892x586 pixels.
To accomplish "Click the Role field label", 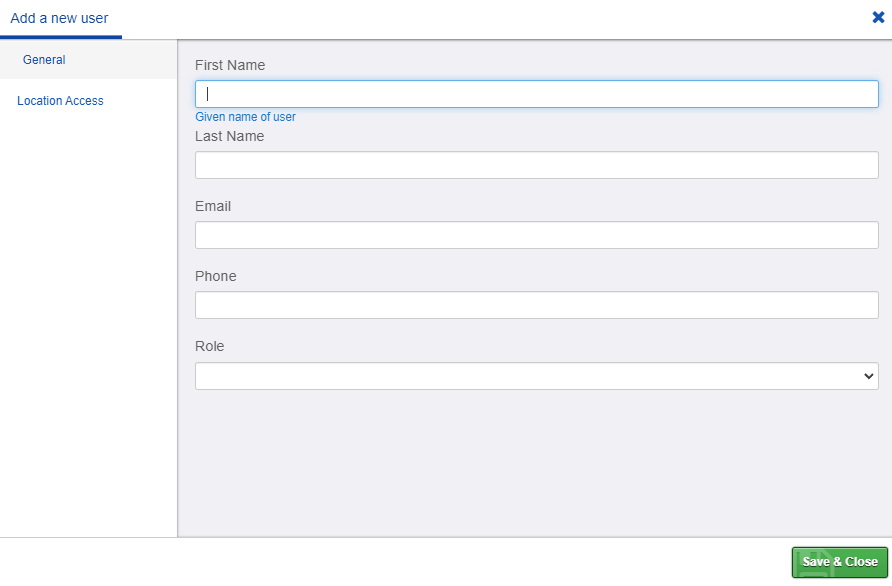I will click(210, 346).
